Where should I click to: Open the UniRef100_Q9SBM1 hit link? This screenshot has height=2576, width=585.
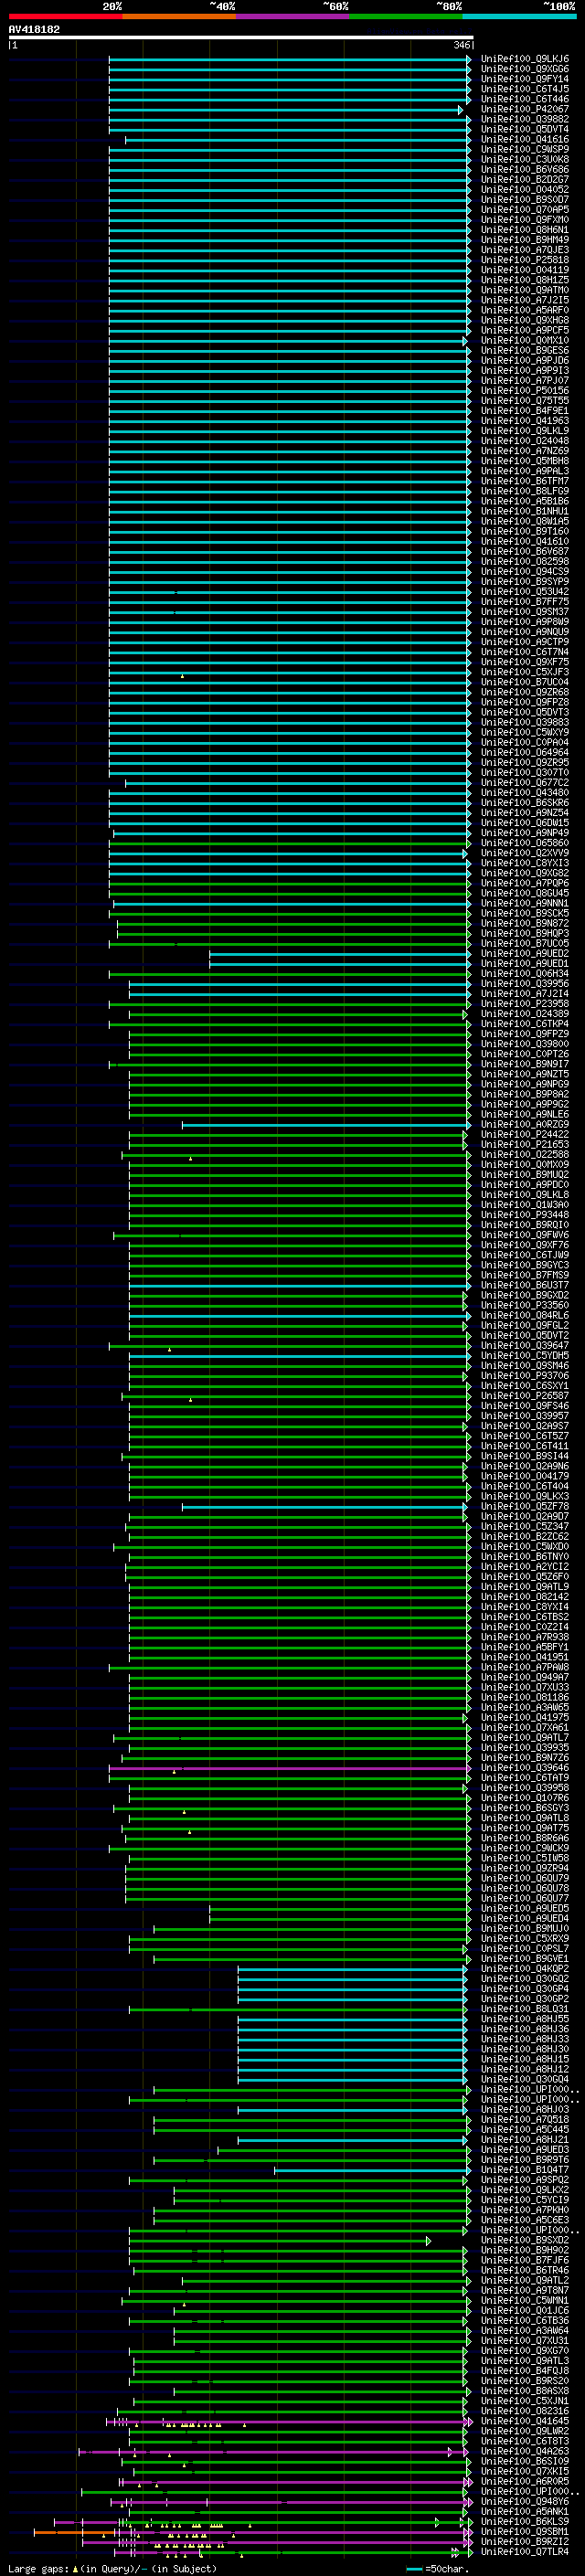pyautogui.click(x=525, y=2532)
